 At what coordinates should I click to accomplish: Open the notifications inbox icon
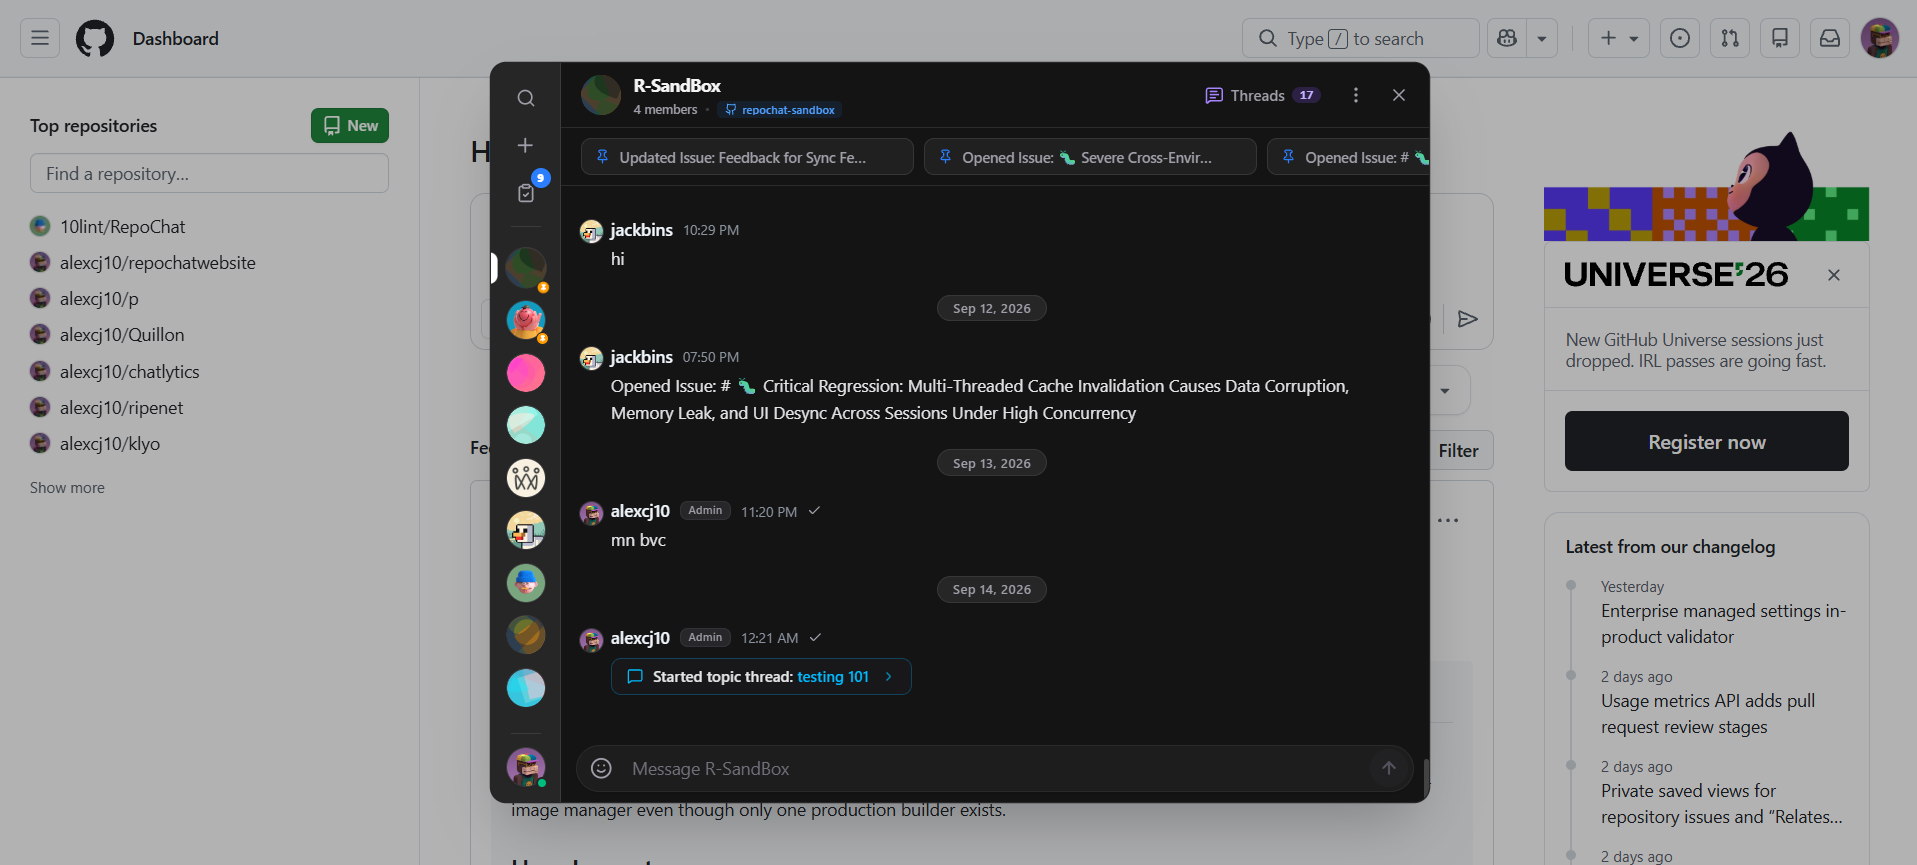(x=1830, y=38)
